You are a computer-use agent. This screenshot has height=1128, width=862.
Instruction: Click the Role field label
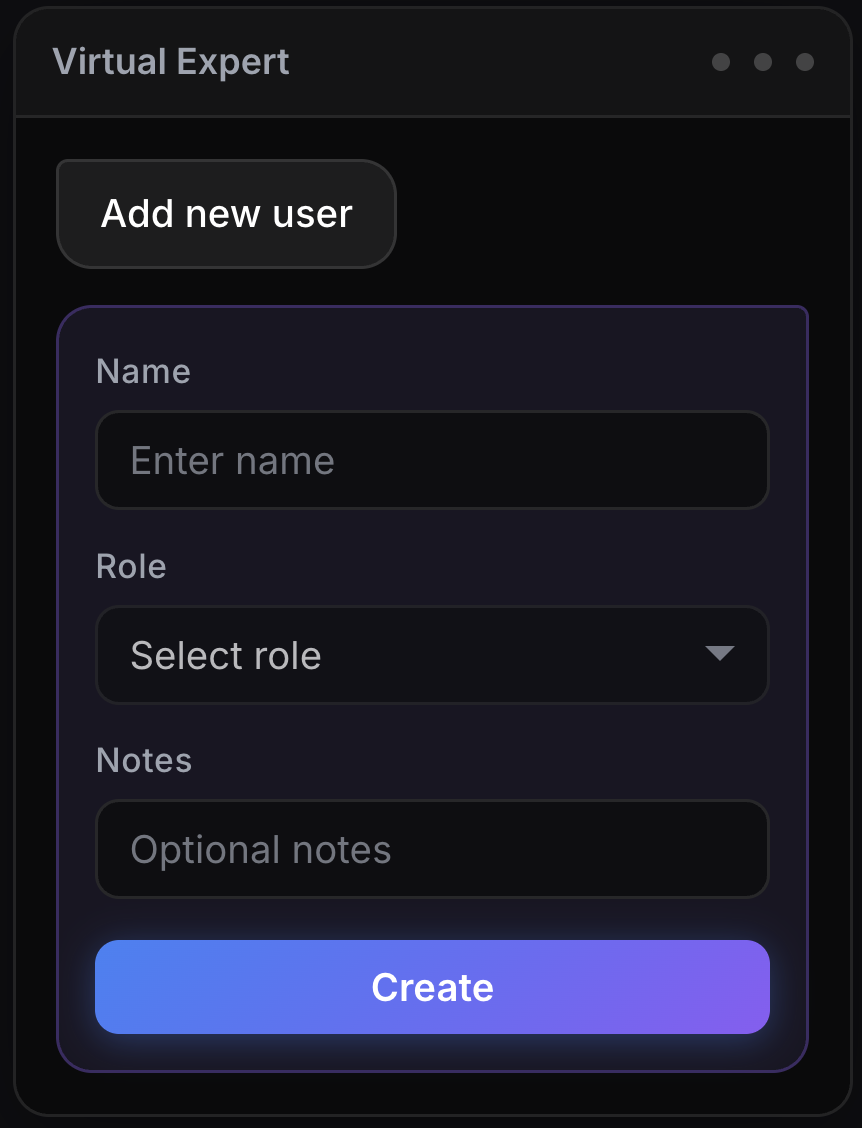pos(131,566)
